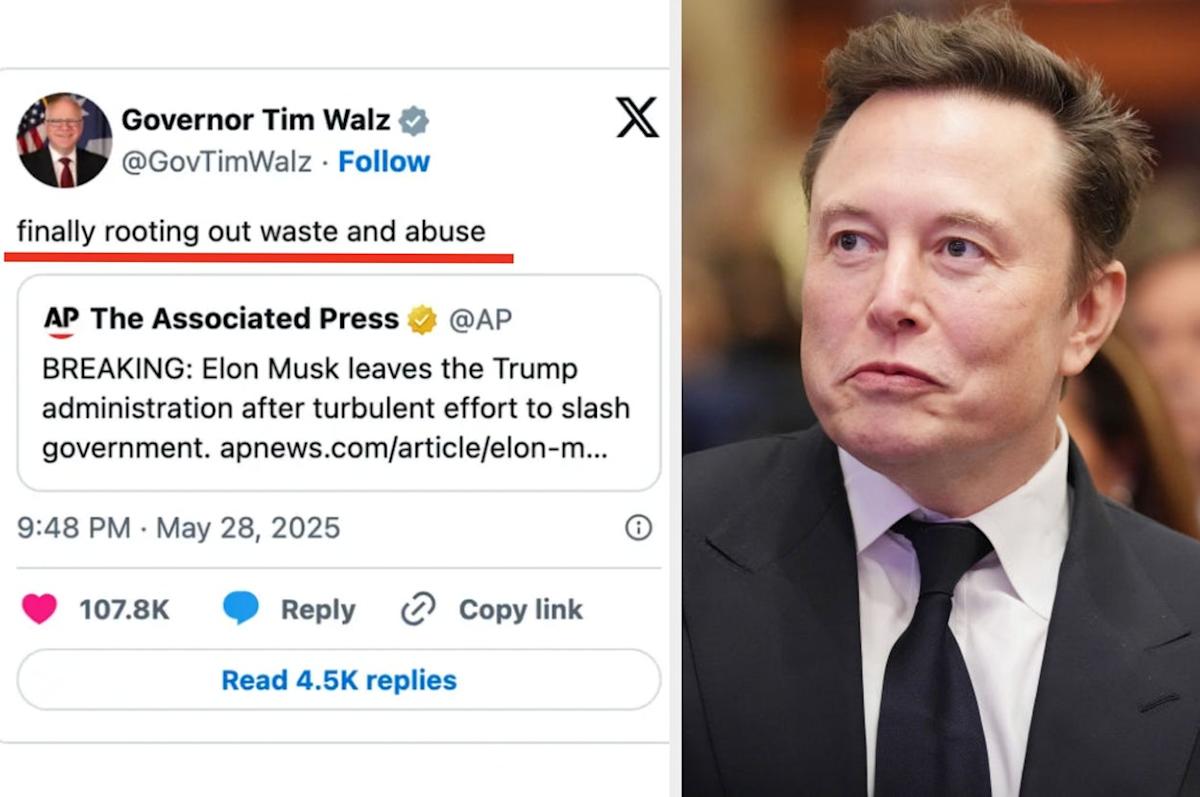
Task: Open Governor Tim Walz's profile avatar
Action: pyautogui.click(x=64, y=141)
